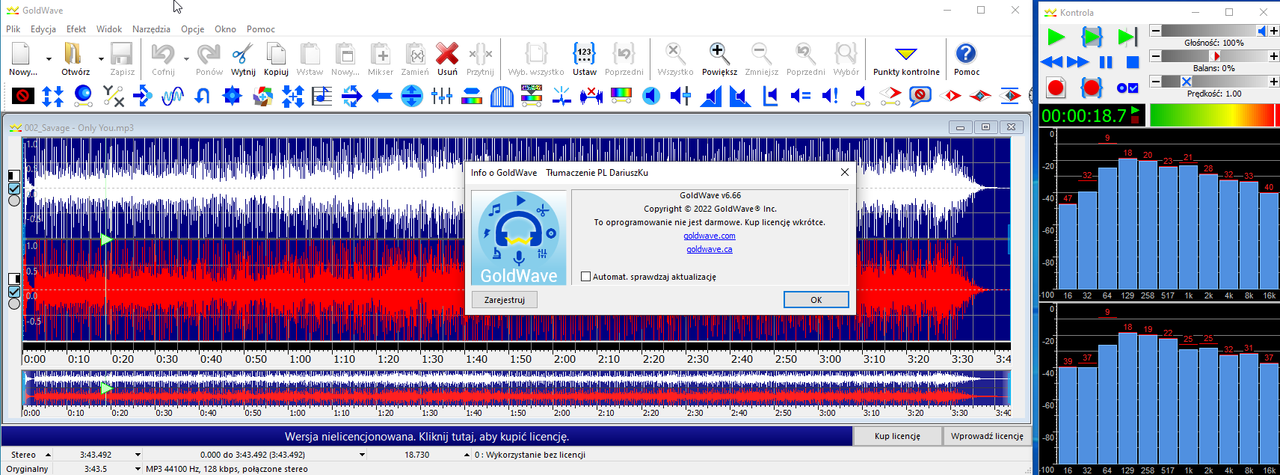Open the music note staff Pitch icon

321,96
